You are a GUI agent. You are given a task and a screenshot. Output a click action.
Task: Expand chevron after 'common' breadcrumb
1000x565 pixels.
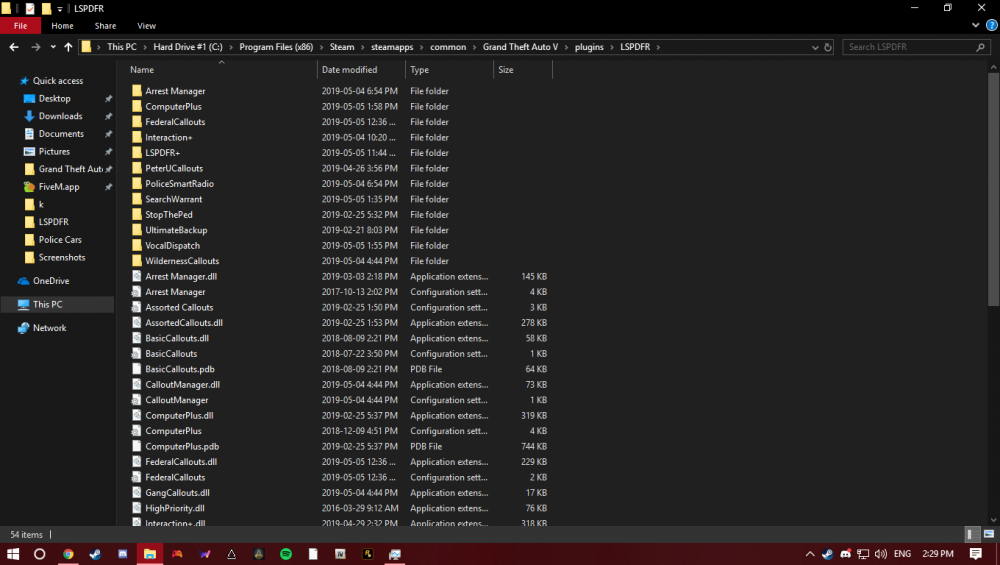[474, 47]
